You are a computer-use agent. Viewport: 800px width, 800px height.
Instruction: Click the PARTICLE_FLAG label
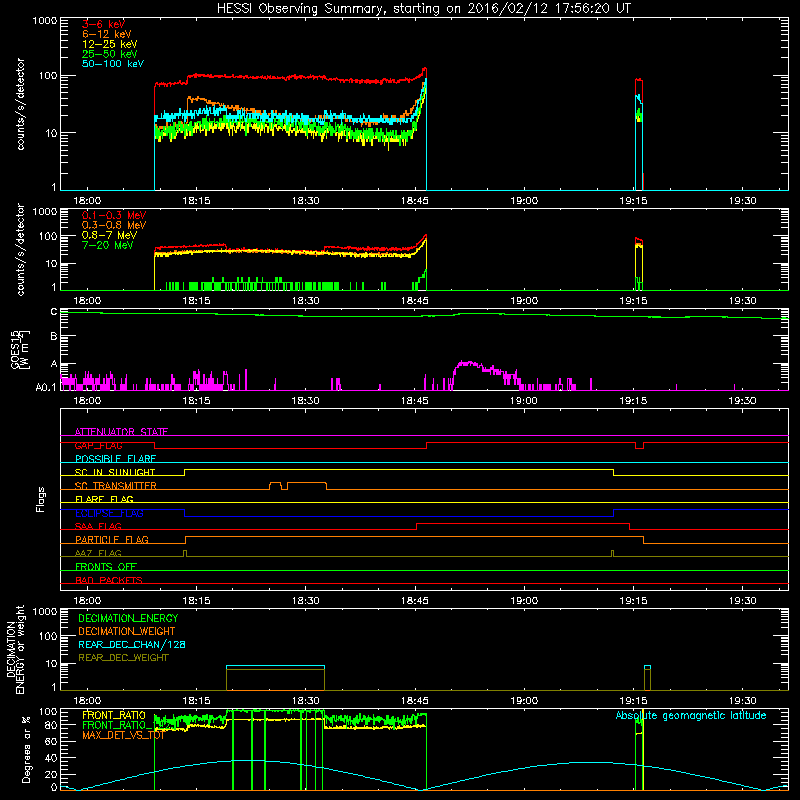[x=112, y=540]
